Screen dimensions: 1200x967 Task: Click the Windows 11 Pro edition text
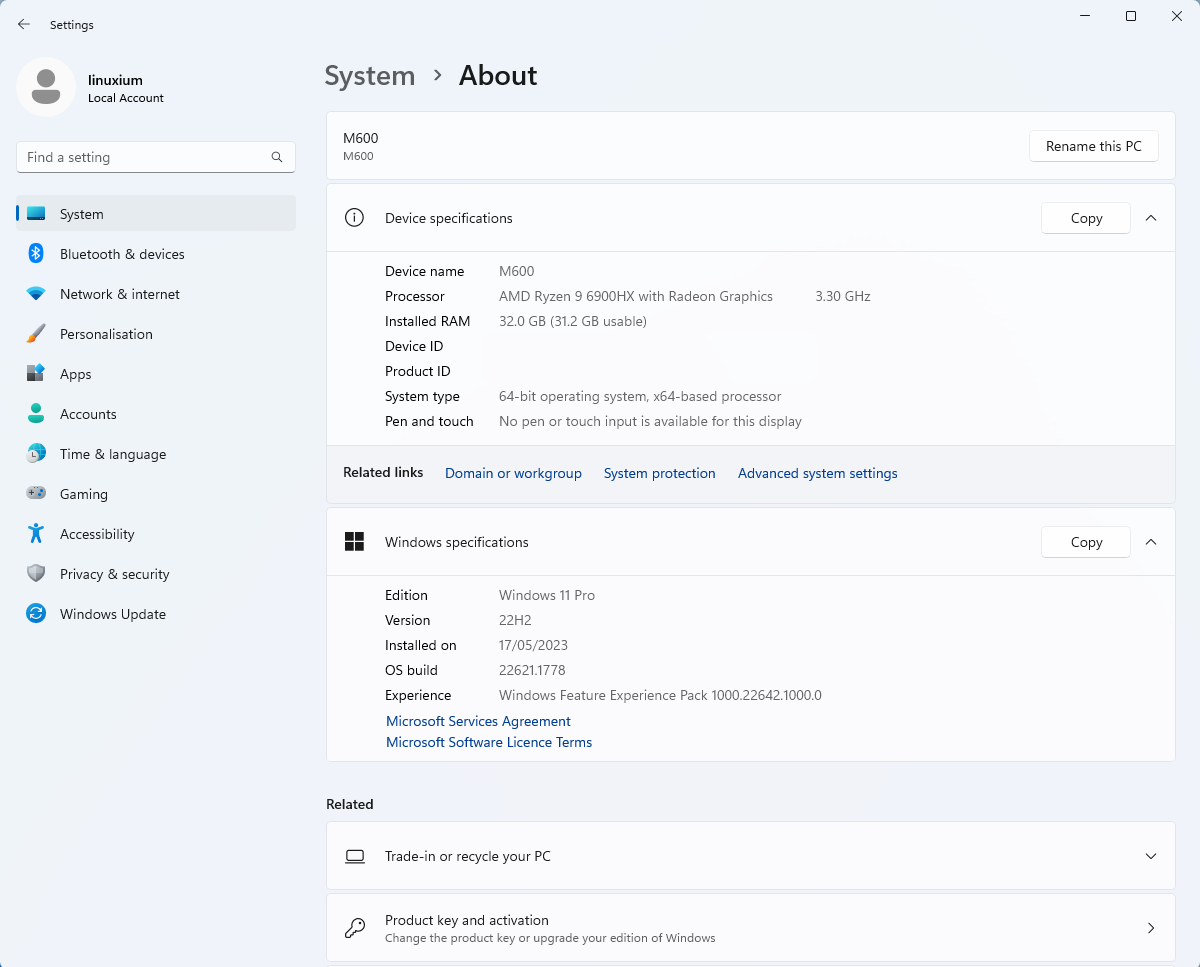[547, 595]
